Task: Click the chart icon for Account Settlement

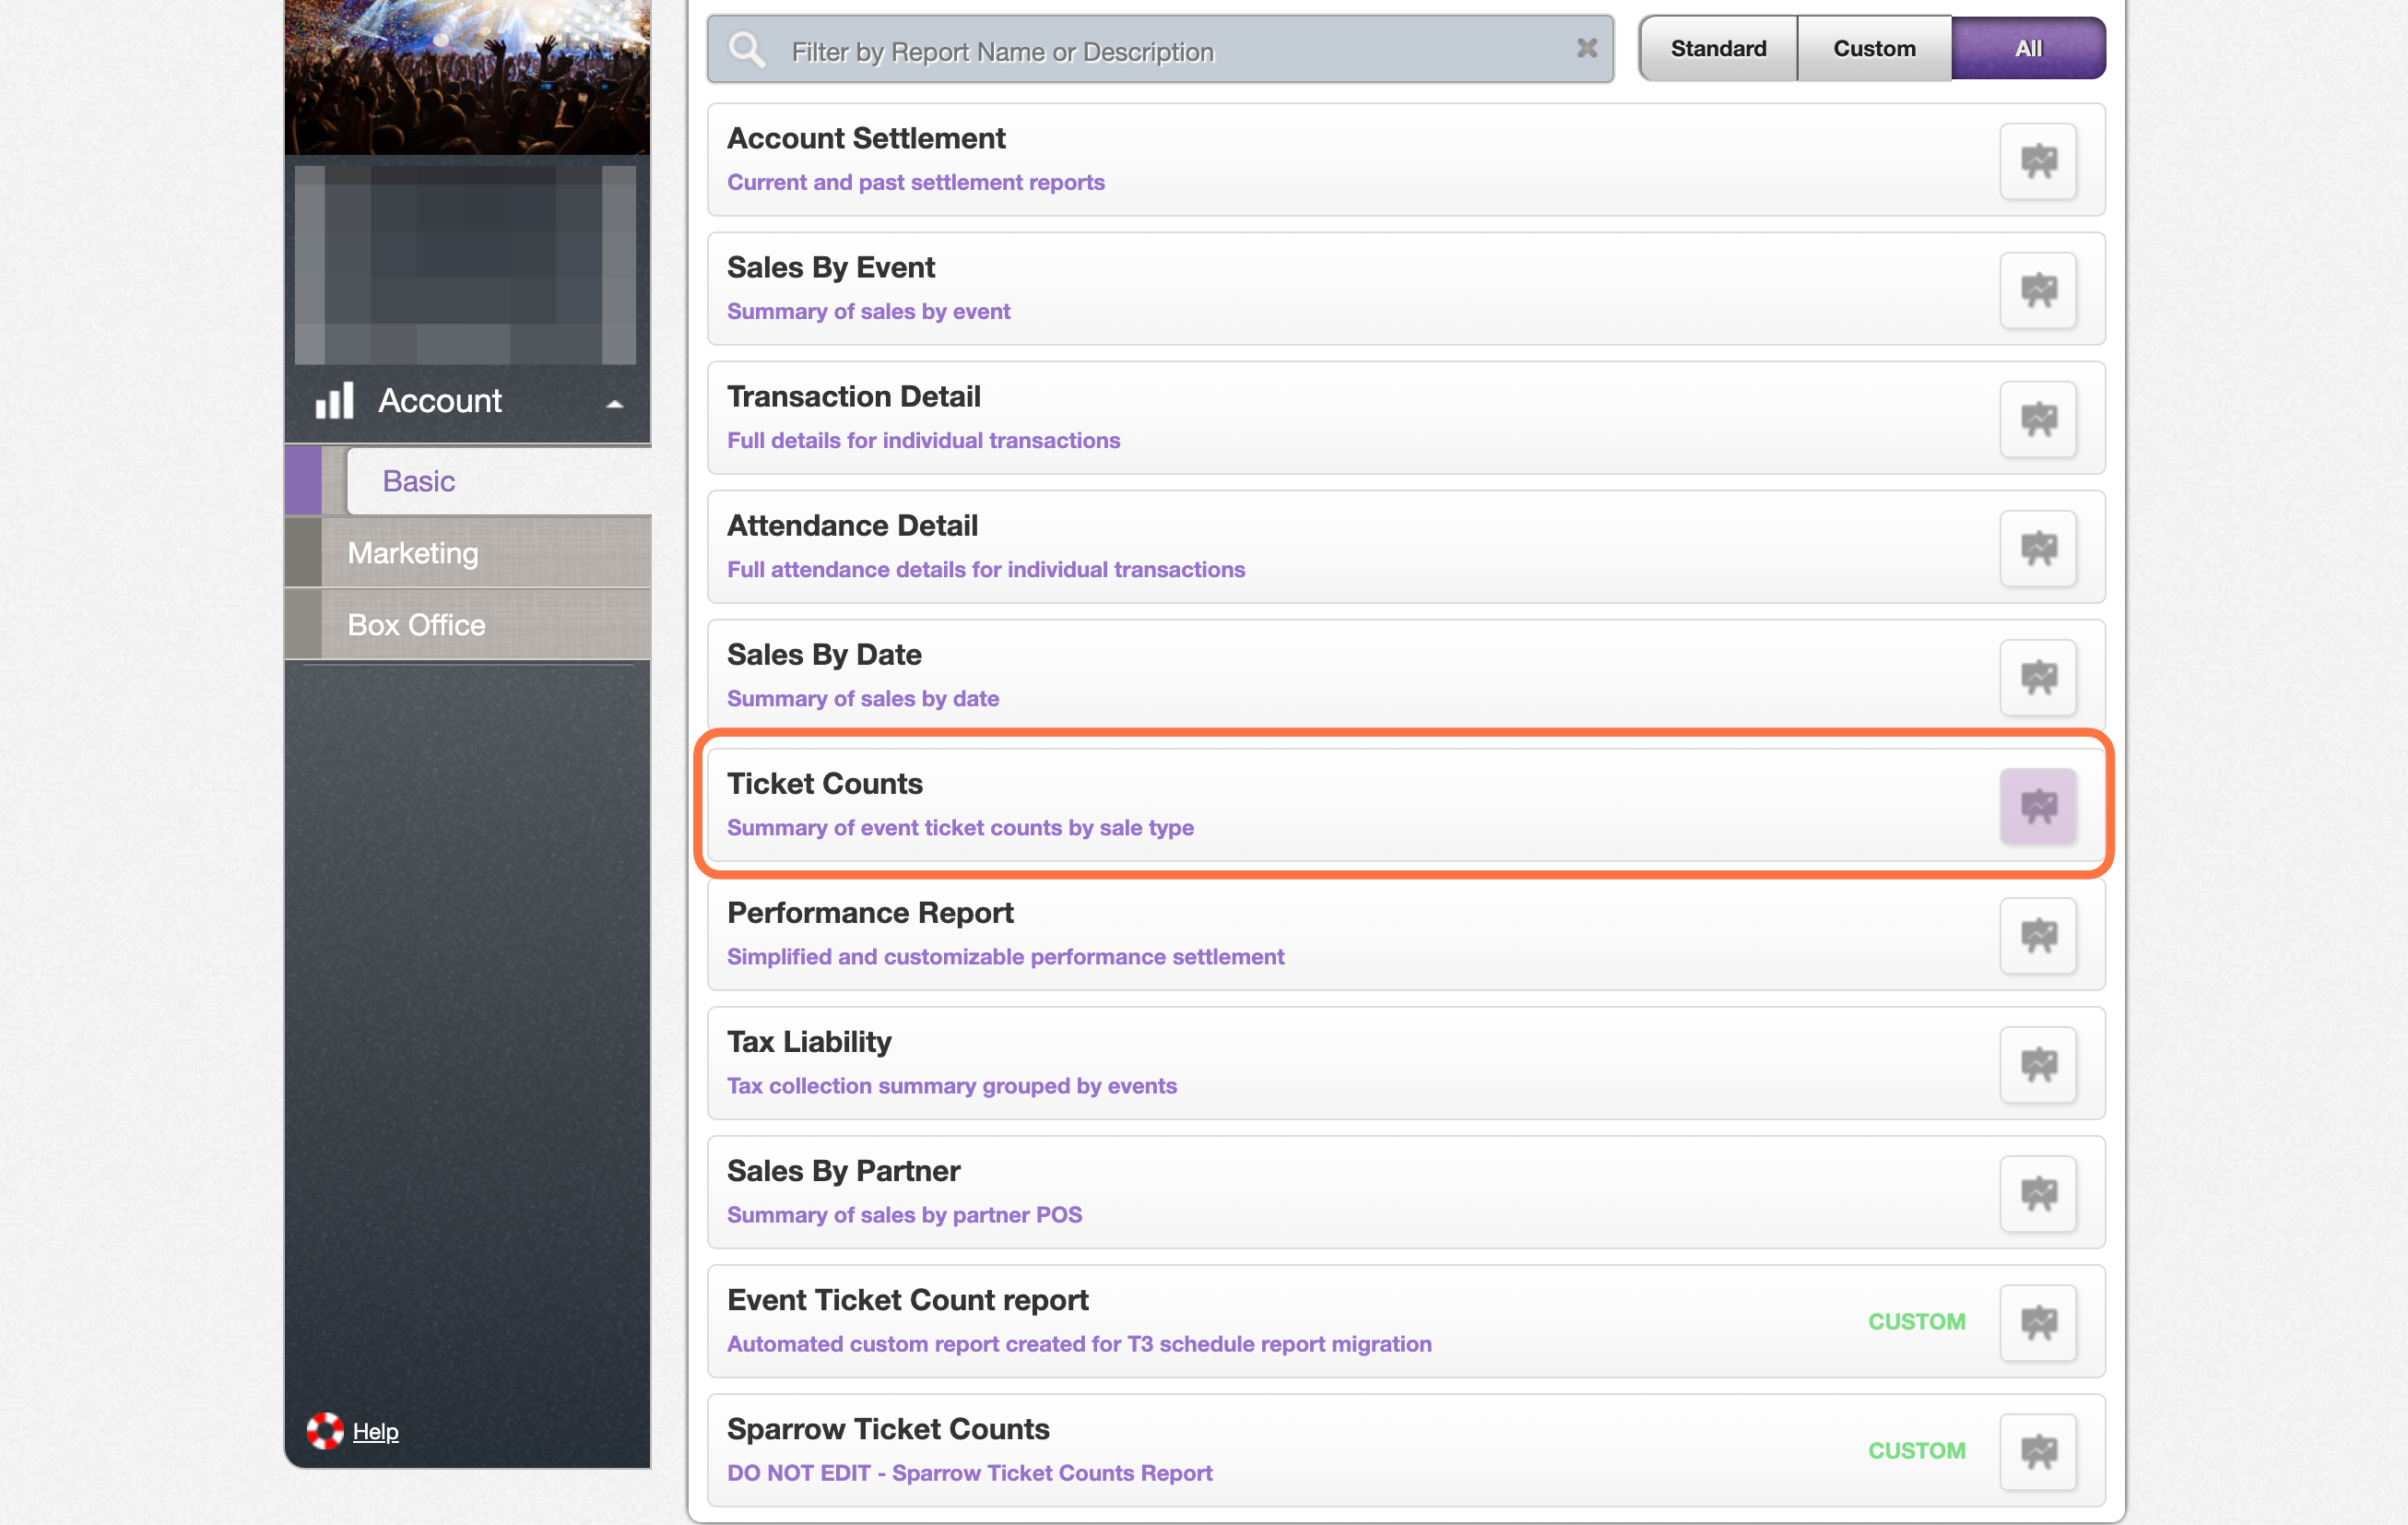Action: 2038,161
